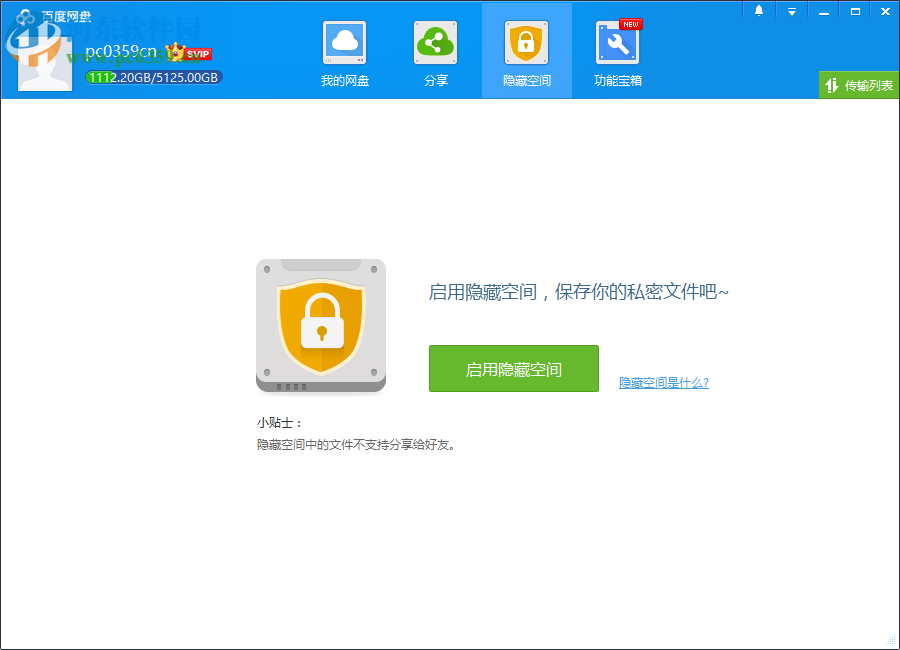Open the main settings dropdown arrow
The width and height of the screenshot is (900, 650).
tap(793, 10)
